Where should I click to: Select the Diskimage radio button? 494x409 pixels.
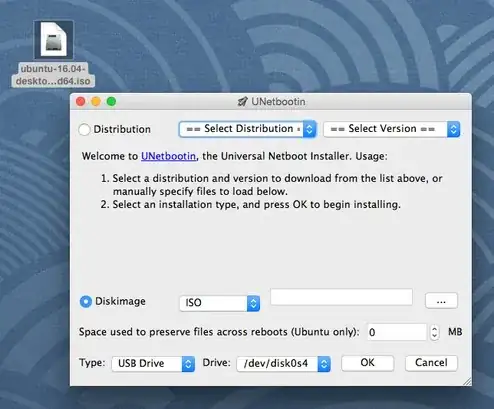(x=86, y=301)
